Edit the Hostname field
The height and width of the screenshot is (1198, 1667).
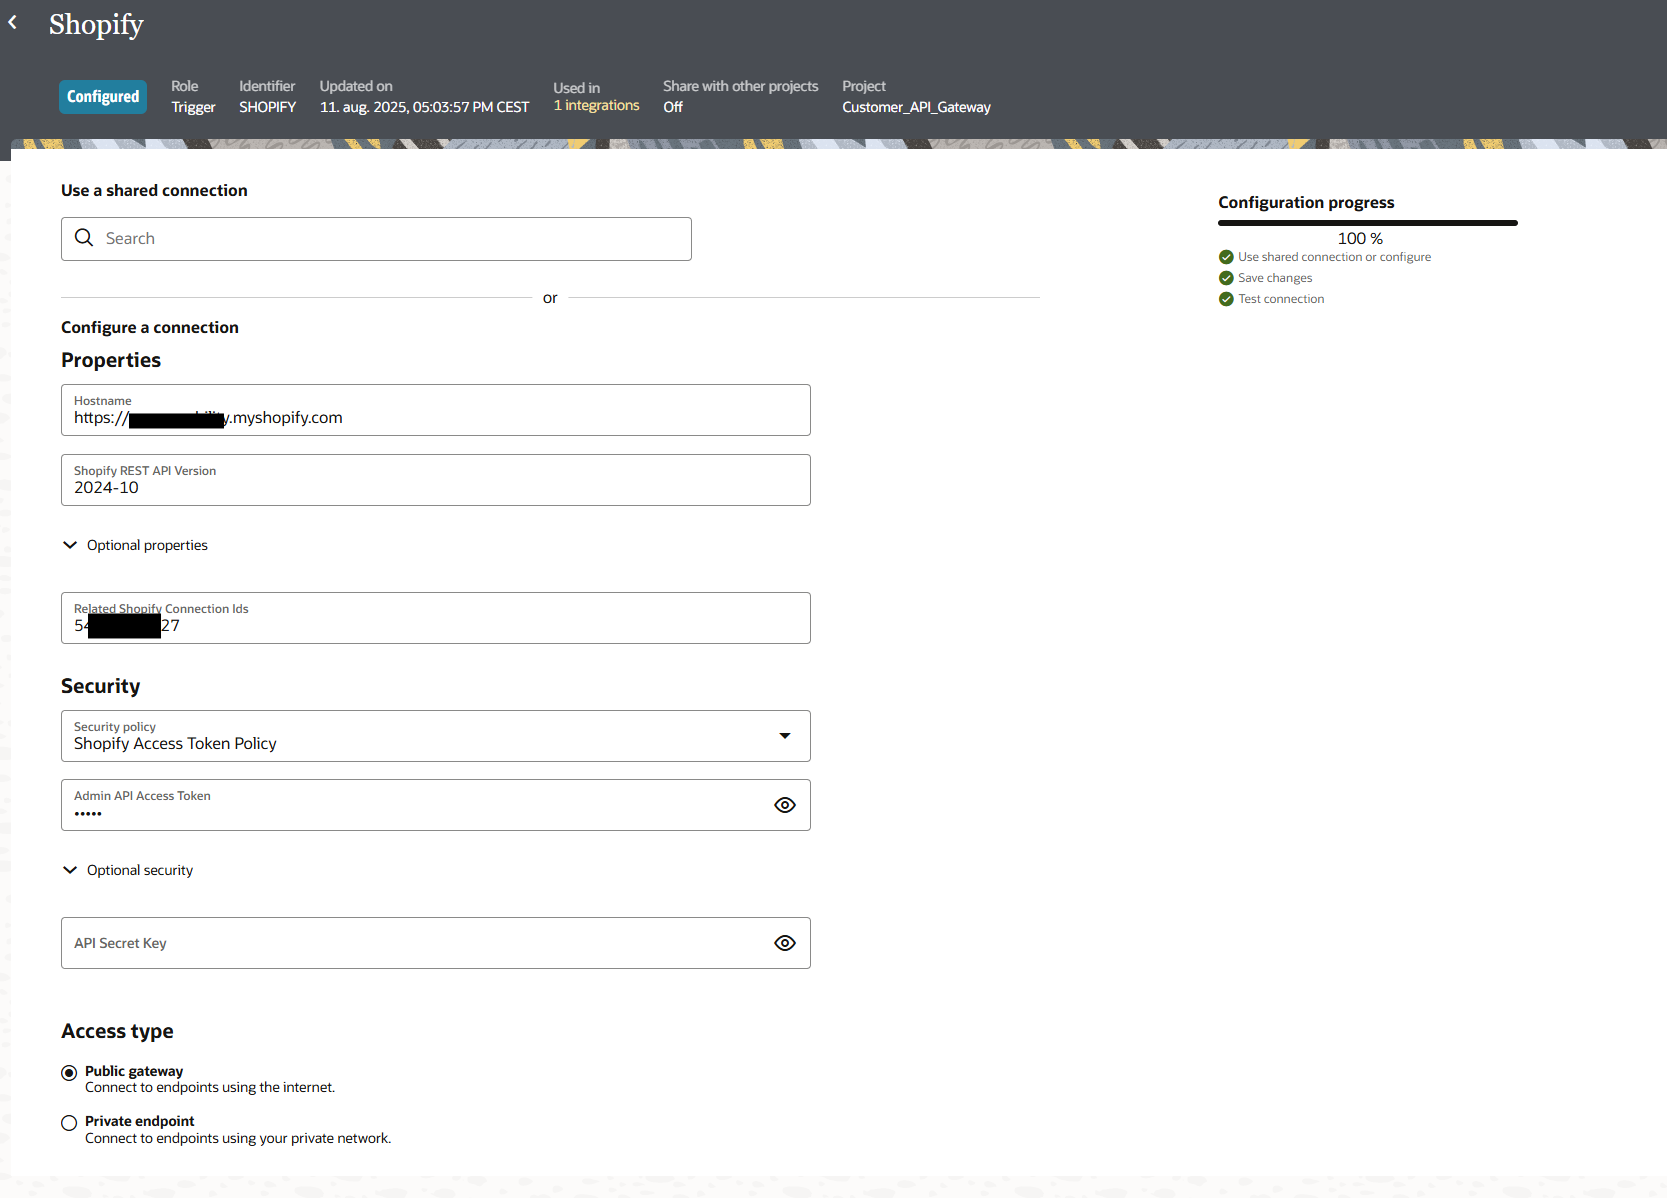(x=436, y=410)
